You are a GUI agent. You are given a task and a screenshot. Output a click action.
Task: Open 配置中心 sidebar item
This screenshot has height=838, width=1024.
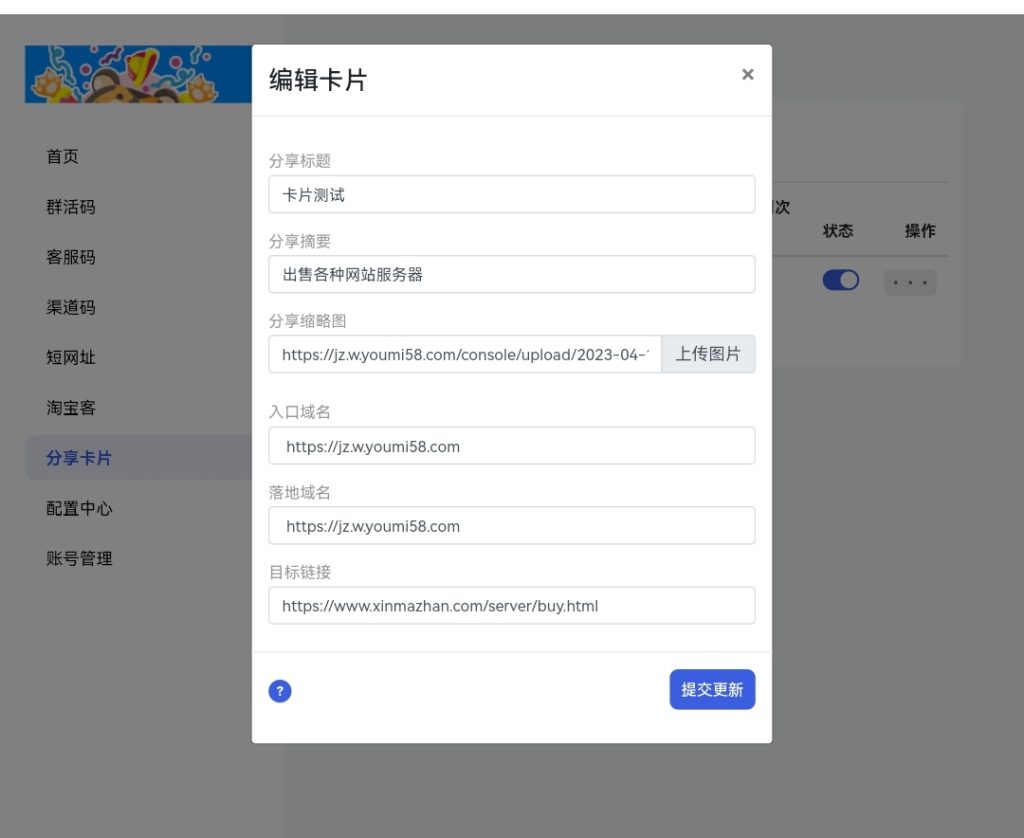click(79, 508)
